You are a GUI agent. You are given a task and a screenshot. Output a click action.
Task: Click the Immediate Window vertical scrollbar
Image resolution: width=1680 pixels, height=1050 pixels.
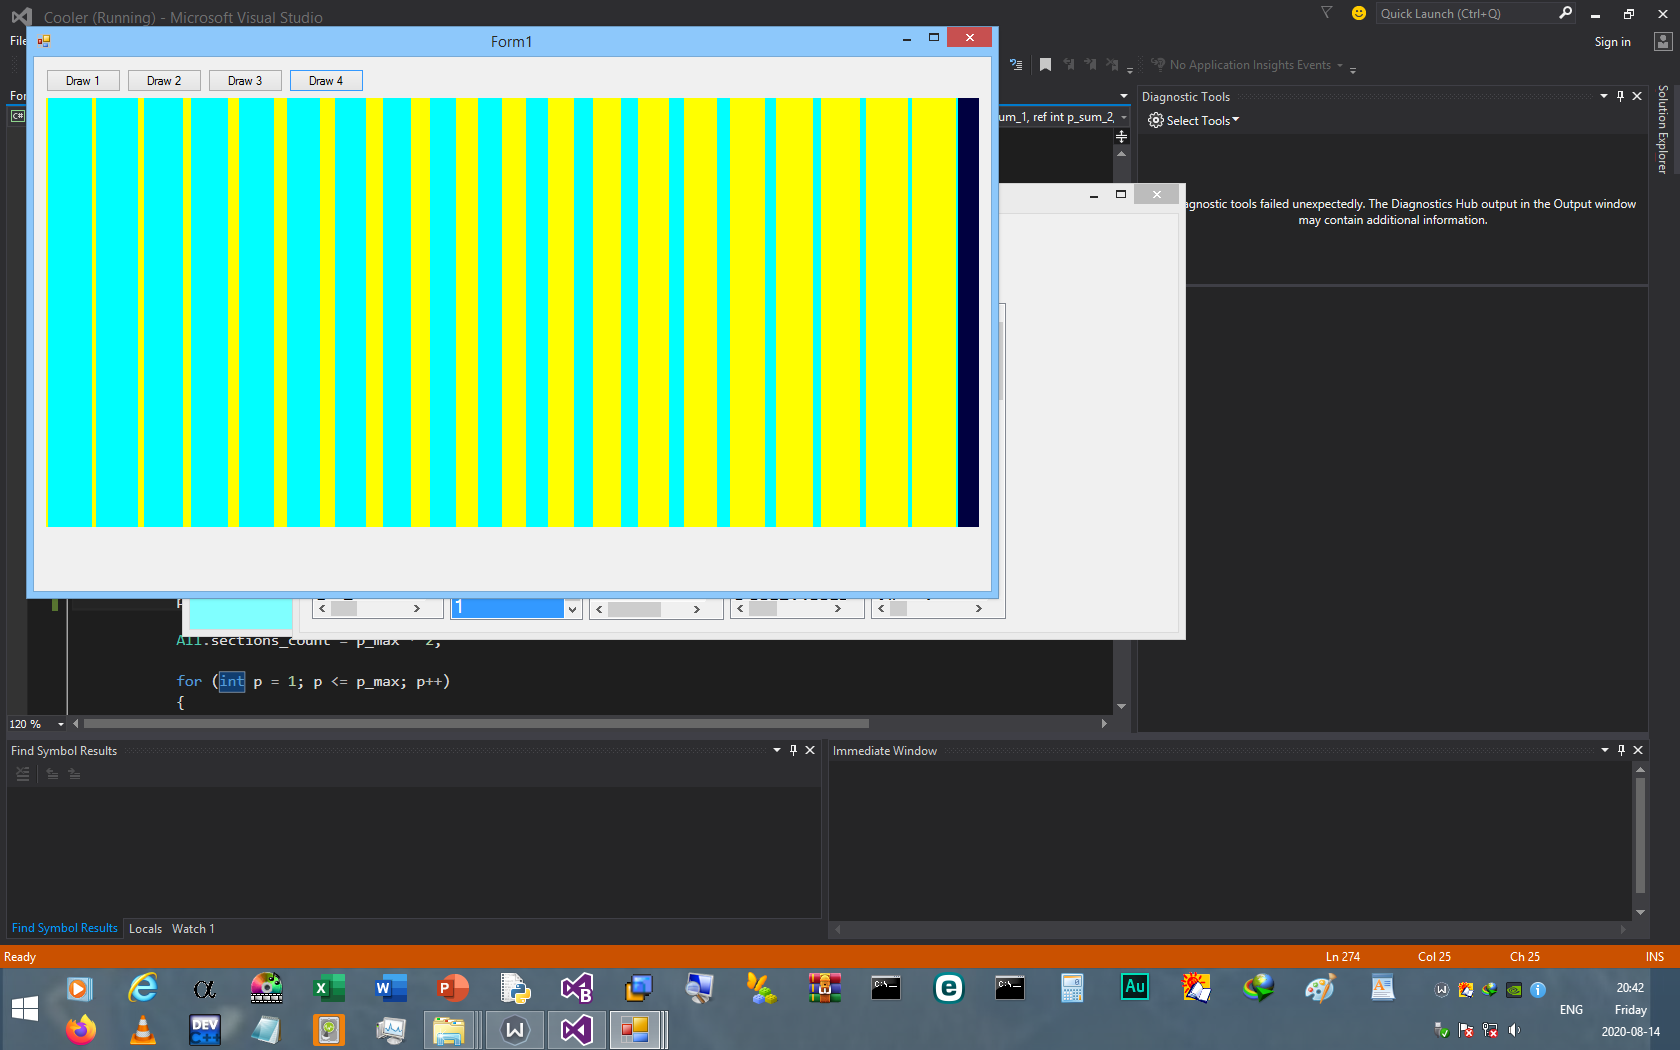point(1640,835)
